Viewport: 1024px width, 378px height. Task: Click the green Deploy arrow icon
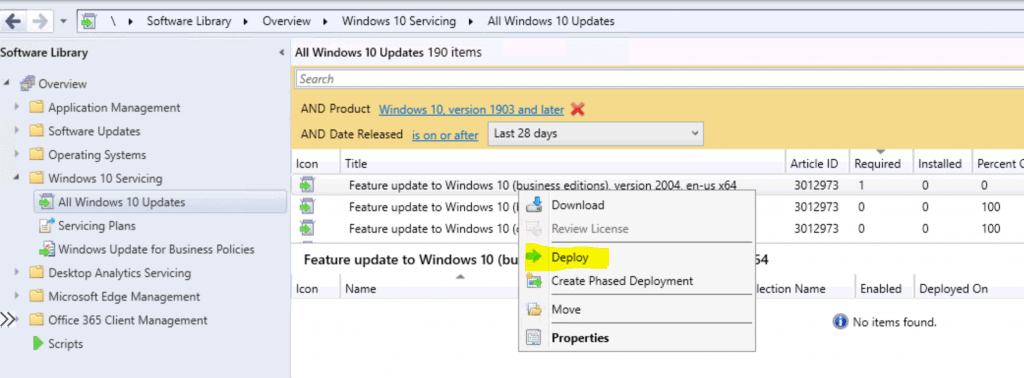(x=534, y=257)
